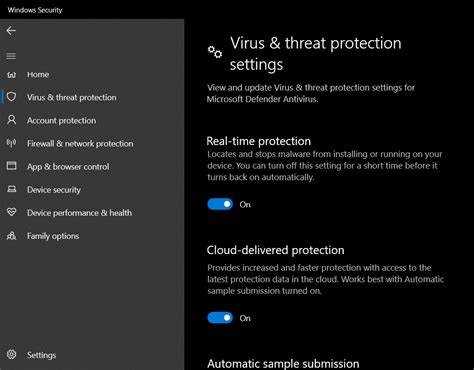Click the Family options people icon

(11, 235)
